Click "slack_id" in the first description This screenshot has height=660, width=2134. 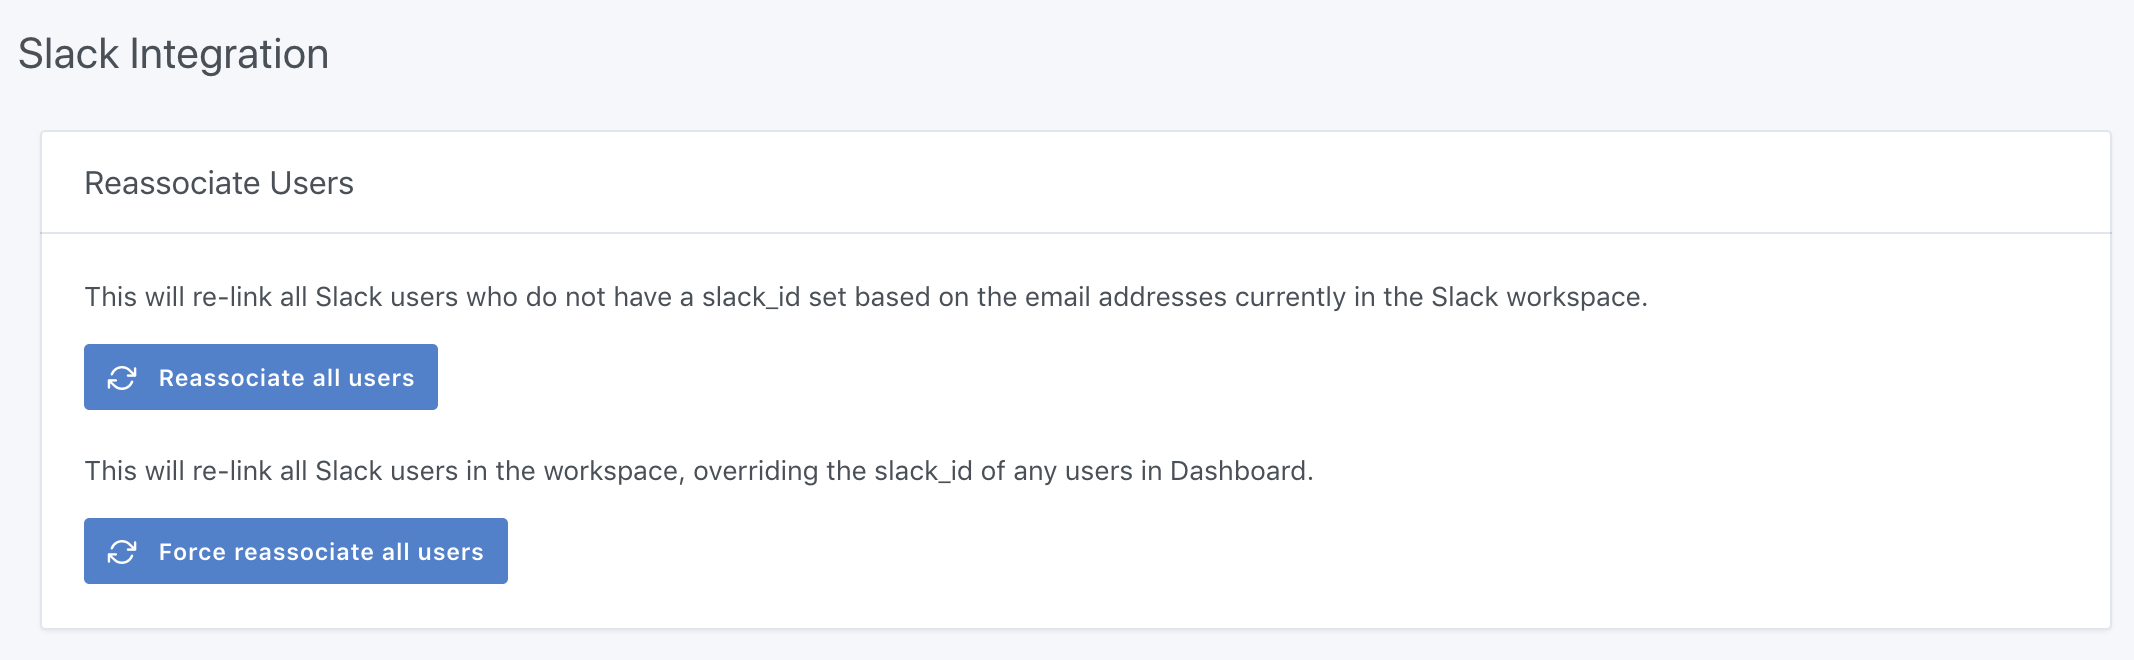click(750, 297)
